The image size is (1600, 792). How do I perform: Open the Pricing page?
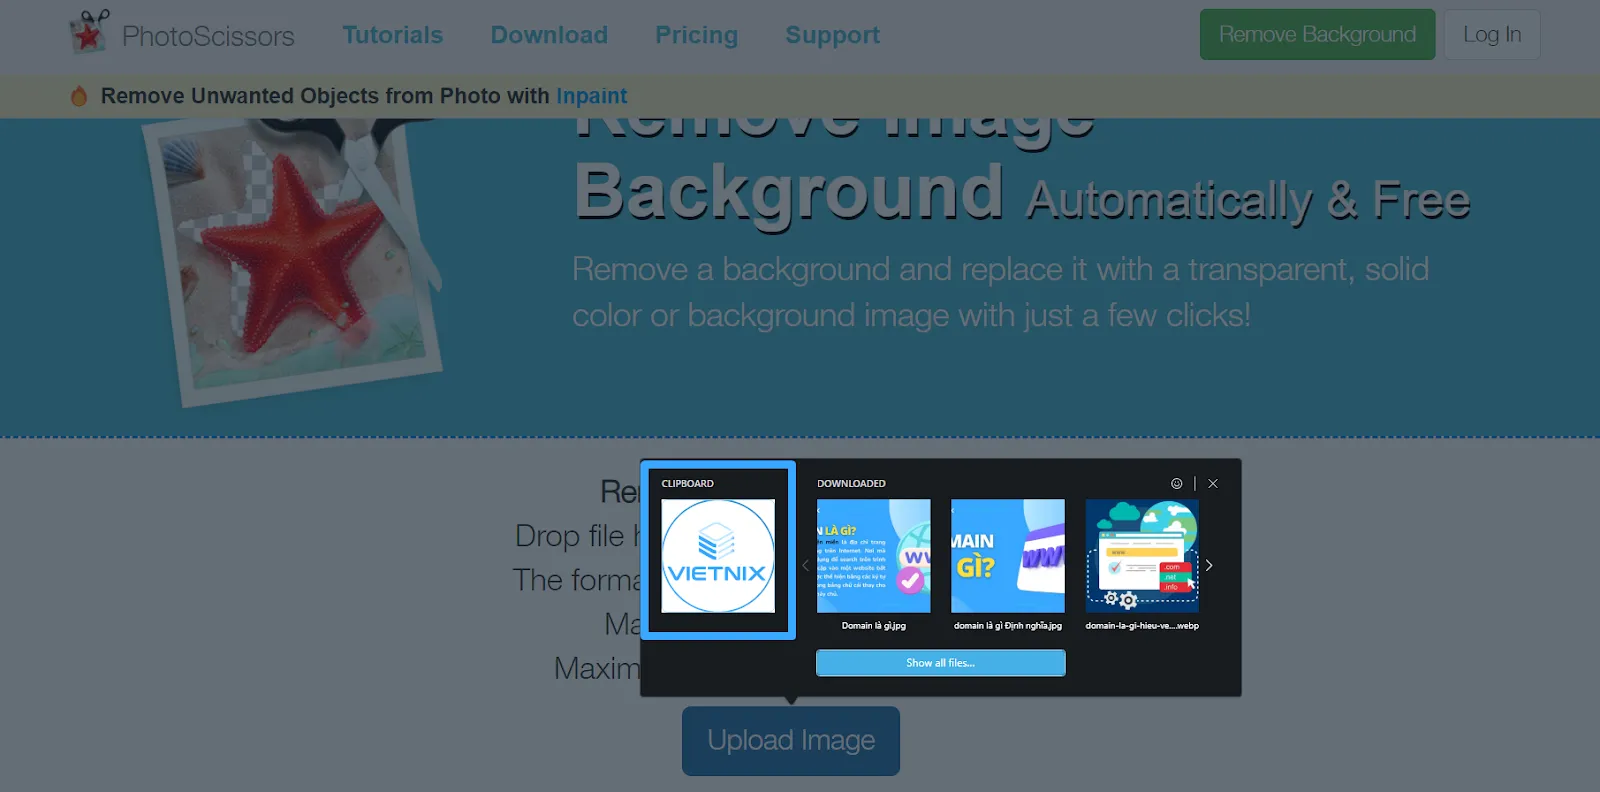pos(696,35)
